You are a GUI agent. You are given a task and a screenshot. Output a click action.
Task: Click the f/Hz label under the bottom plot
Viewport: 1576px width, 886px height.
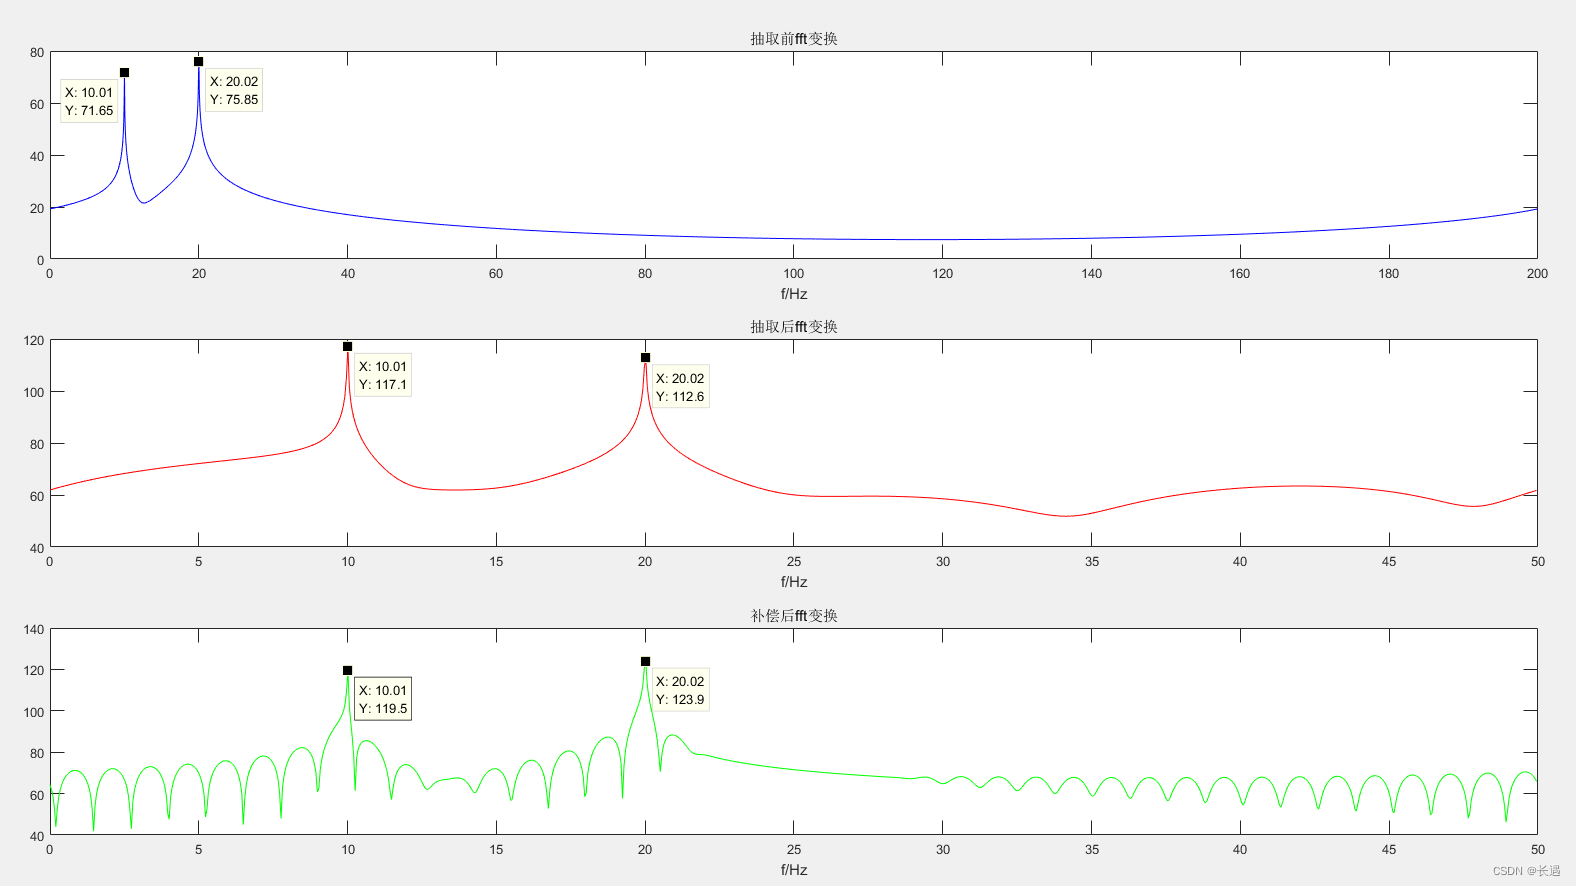pos(794,870)
